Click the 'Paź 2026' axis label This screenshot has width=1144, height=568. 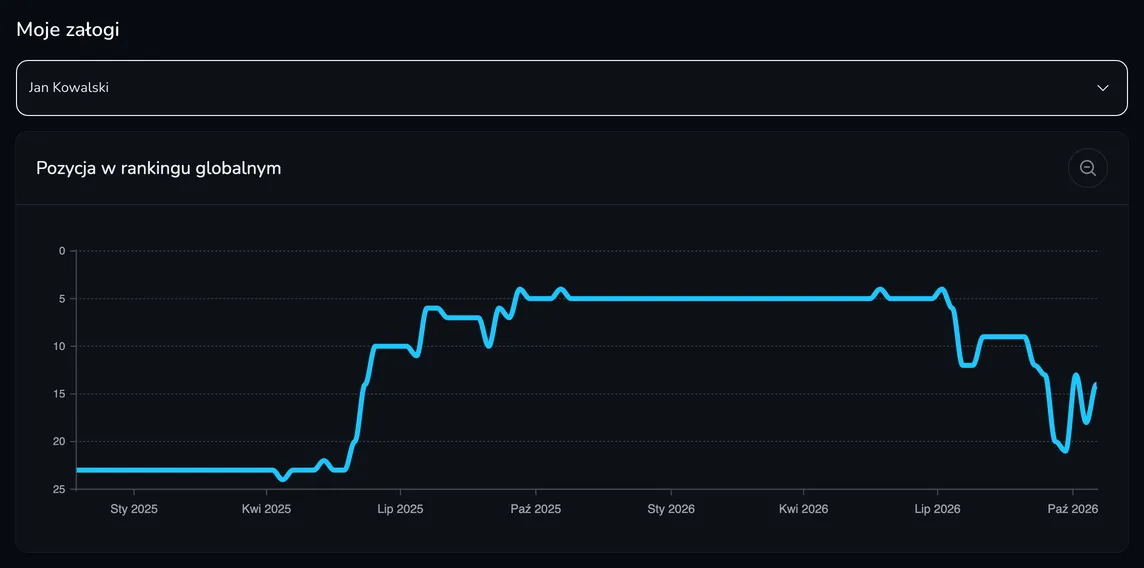tap(1072, 509)
